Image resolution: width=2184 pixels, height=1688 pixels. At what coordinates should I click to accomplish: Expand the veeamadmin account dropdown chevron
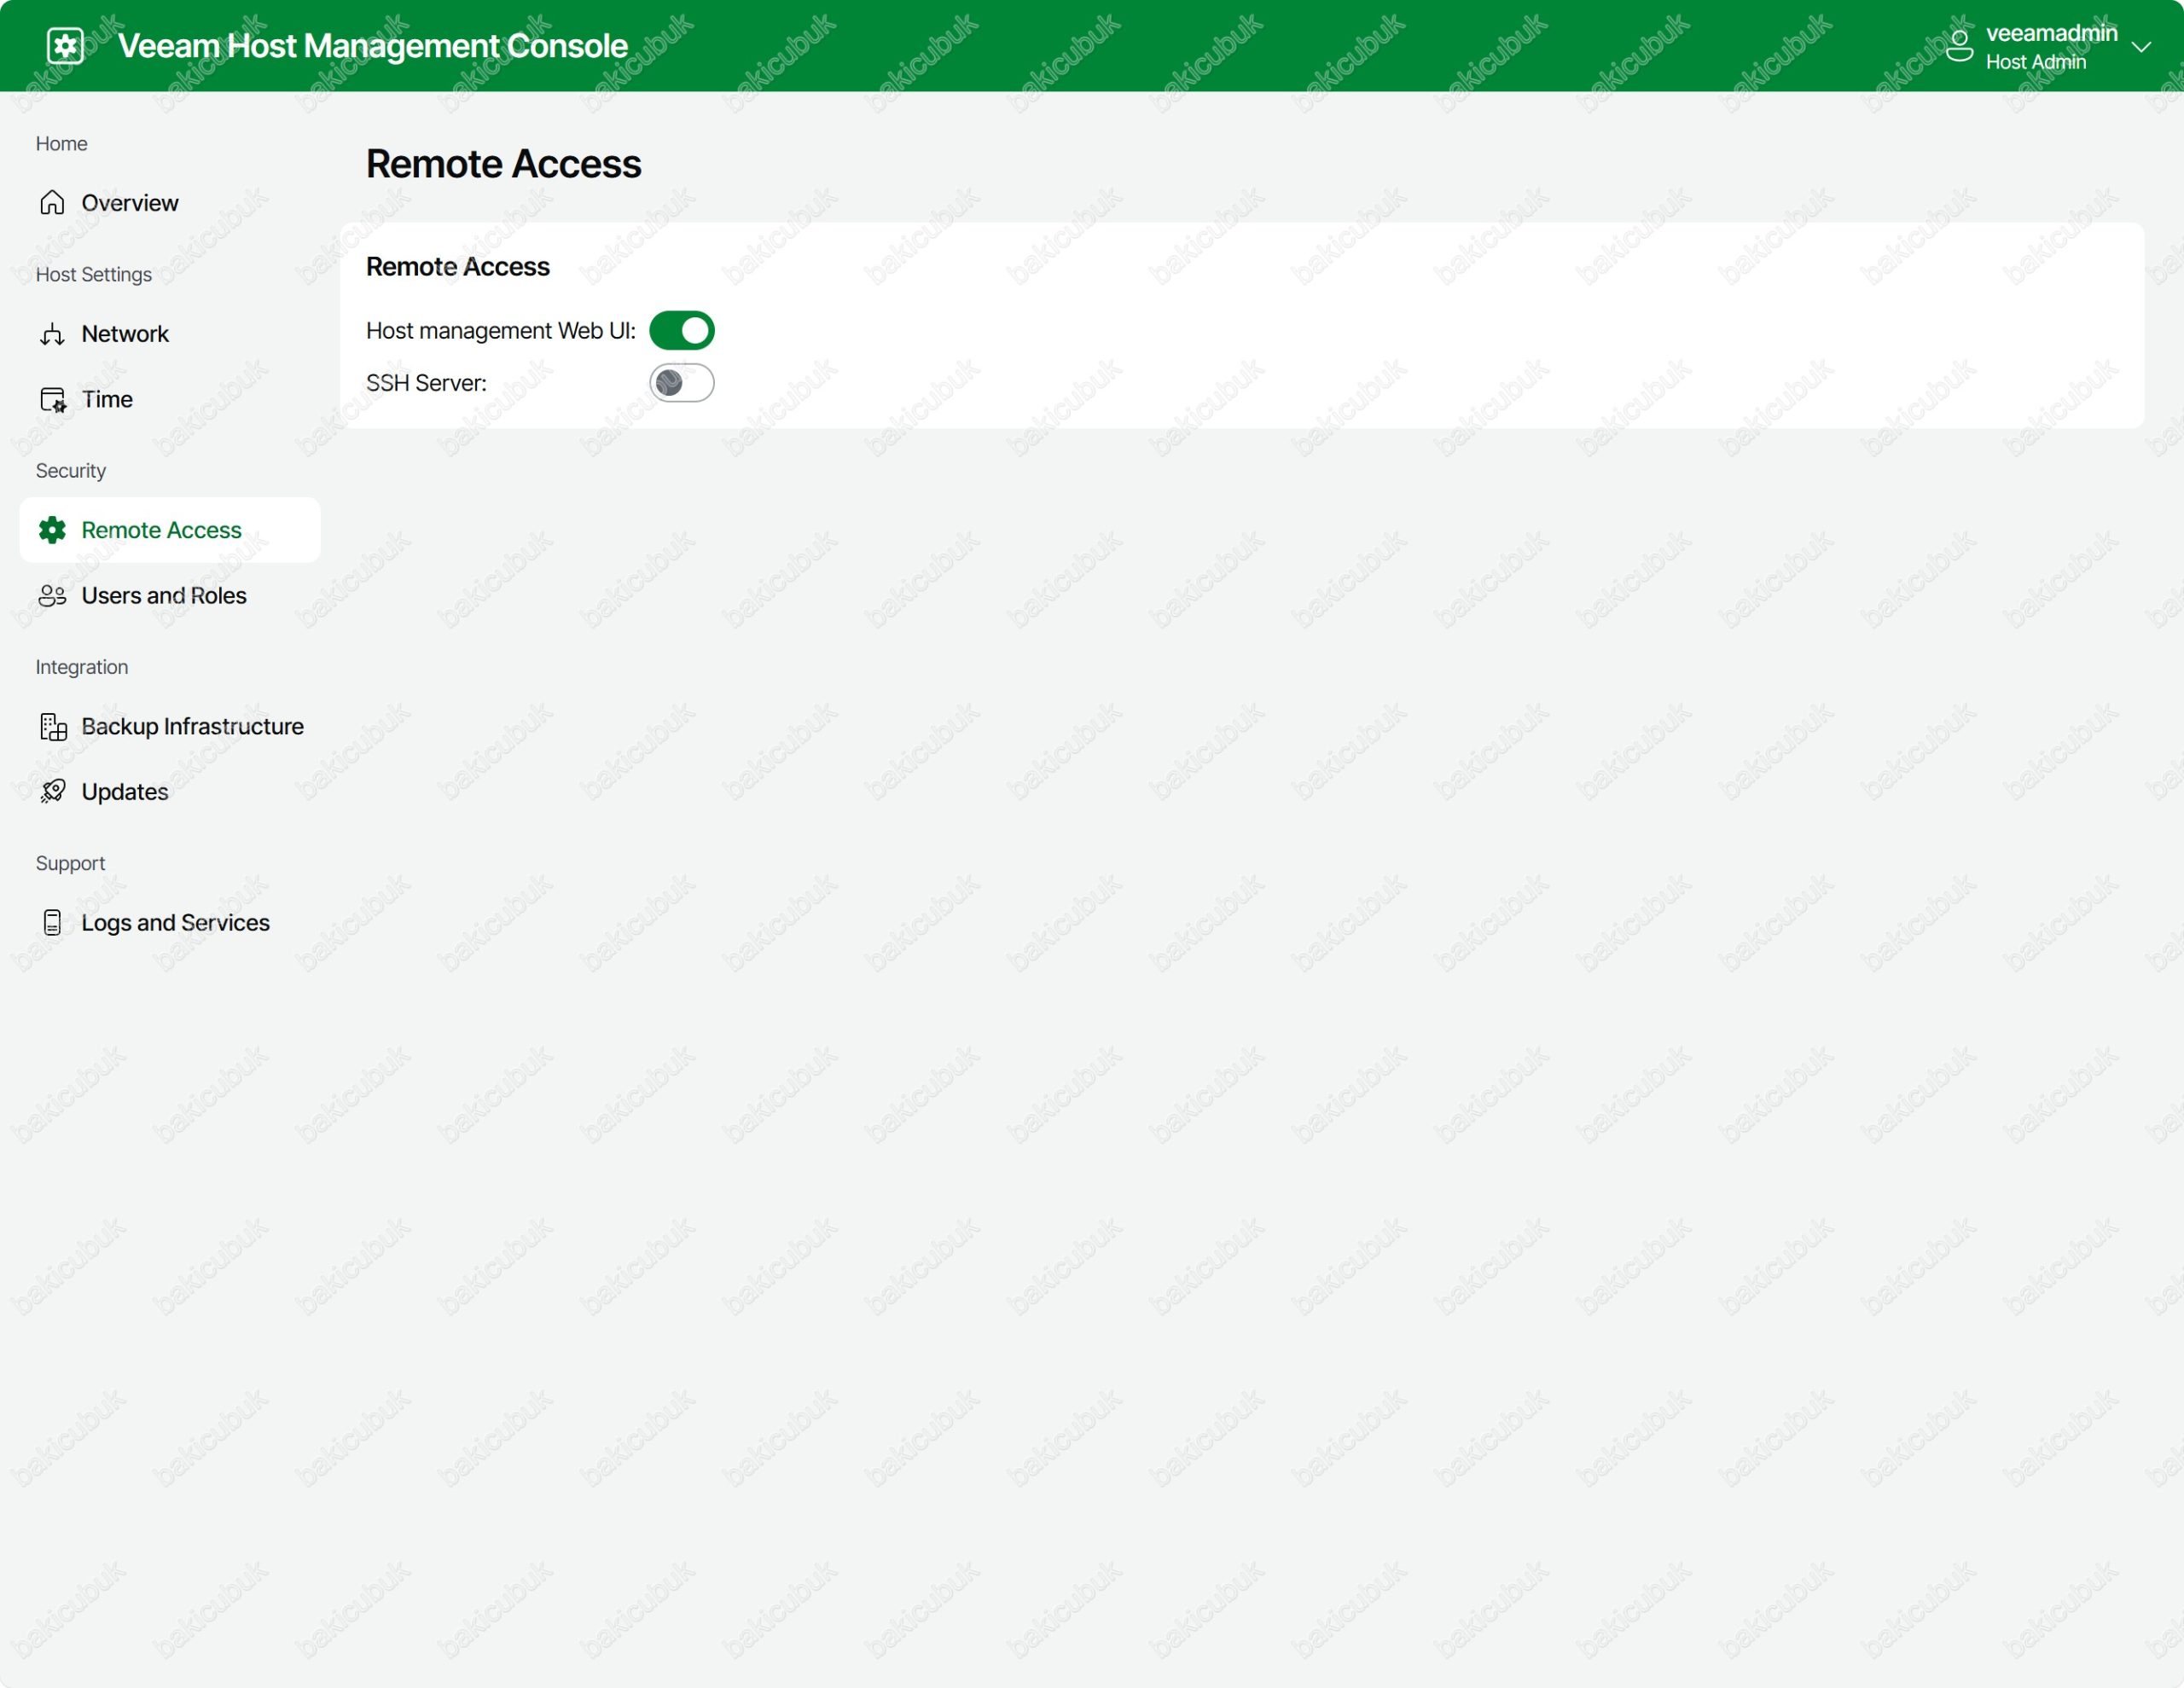click(x=2141, y=47)
